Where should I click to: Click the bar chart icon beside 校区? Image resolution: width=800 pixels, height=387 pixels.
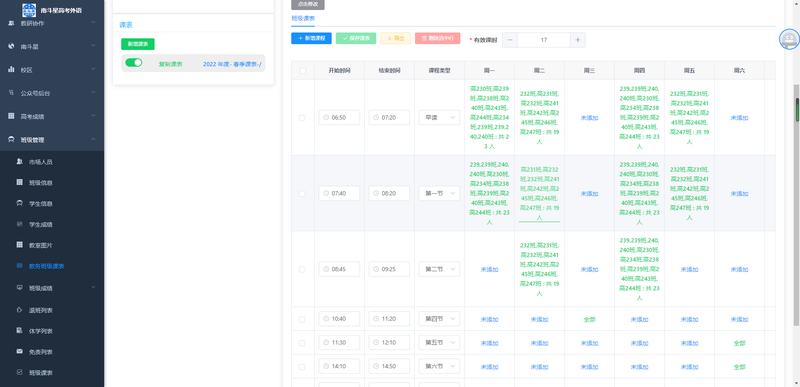(x=11, y=69)
